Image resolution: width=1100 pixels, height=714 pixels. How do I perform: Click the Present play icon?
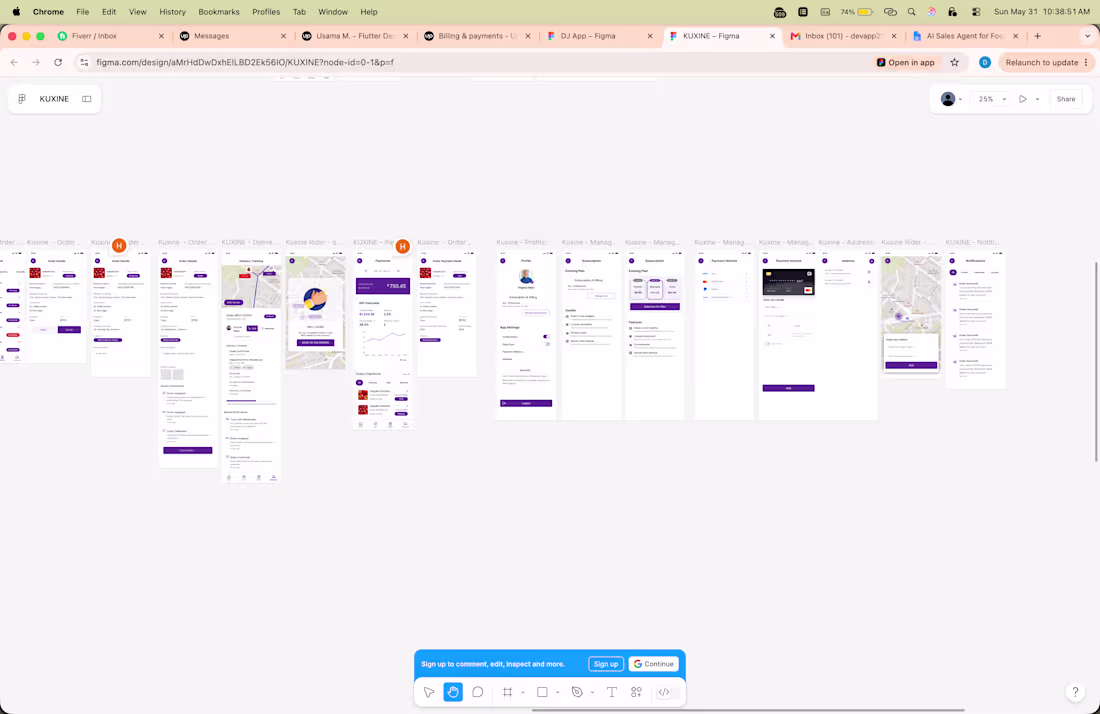(1023, 99)
